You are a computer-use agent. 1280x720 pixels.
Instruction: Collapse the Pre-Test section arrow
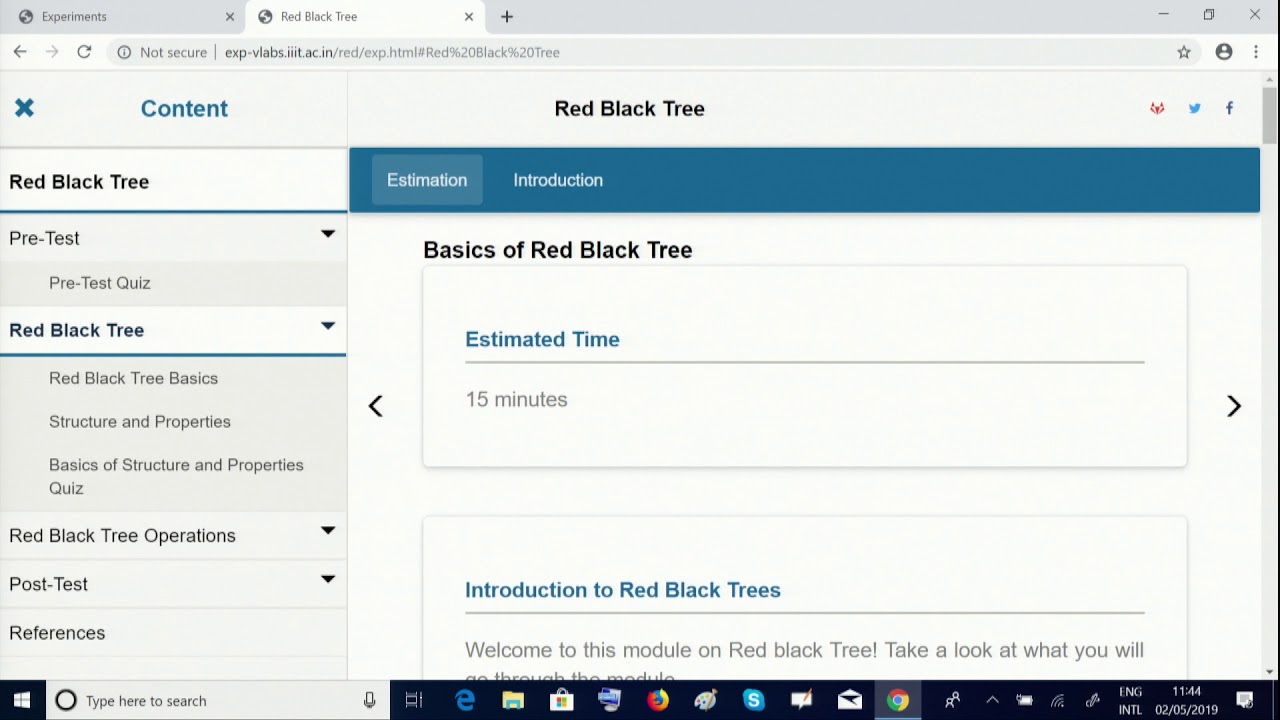(327, 234)
